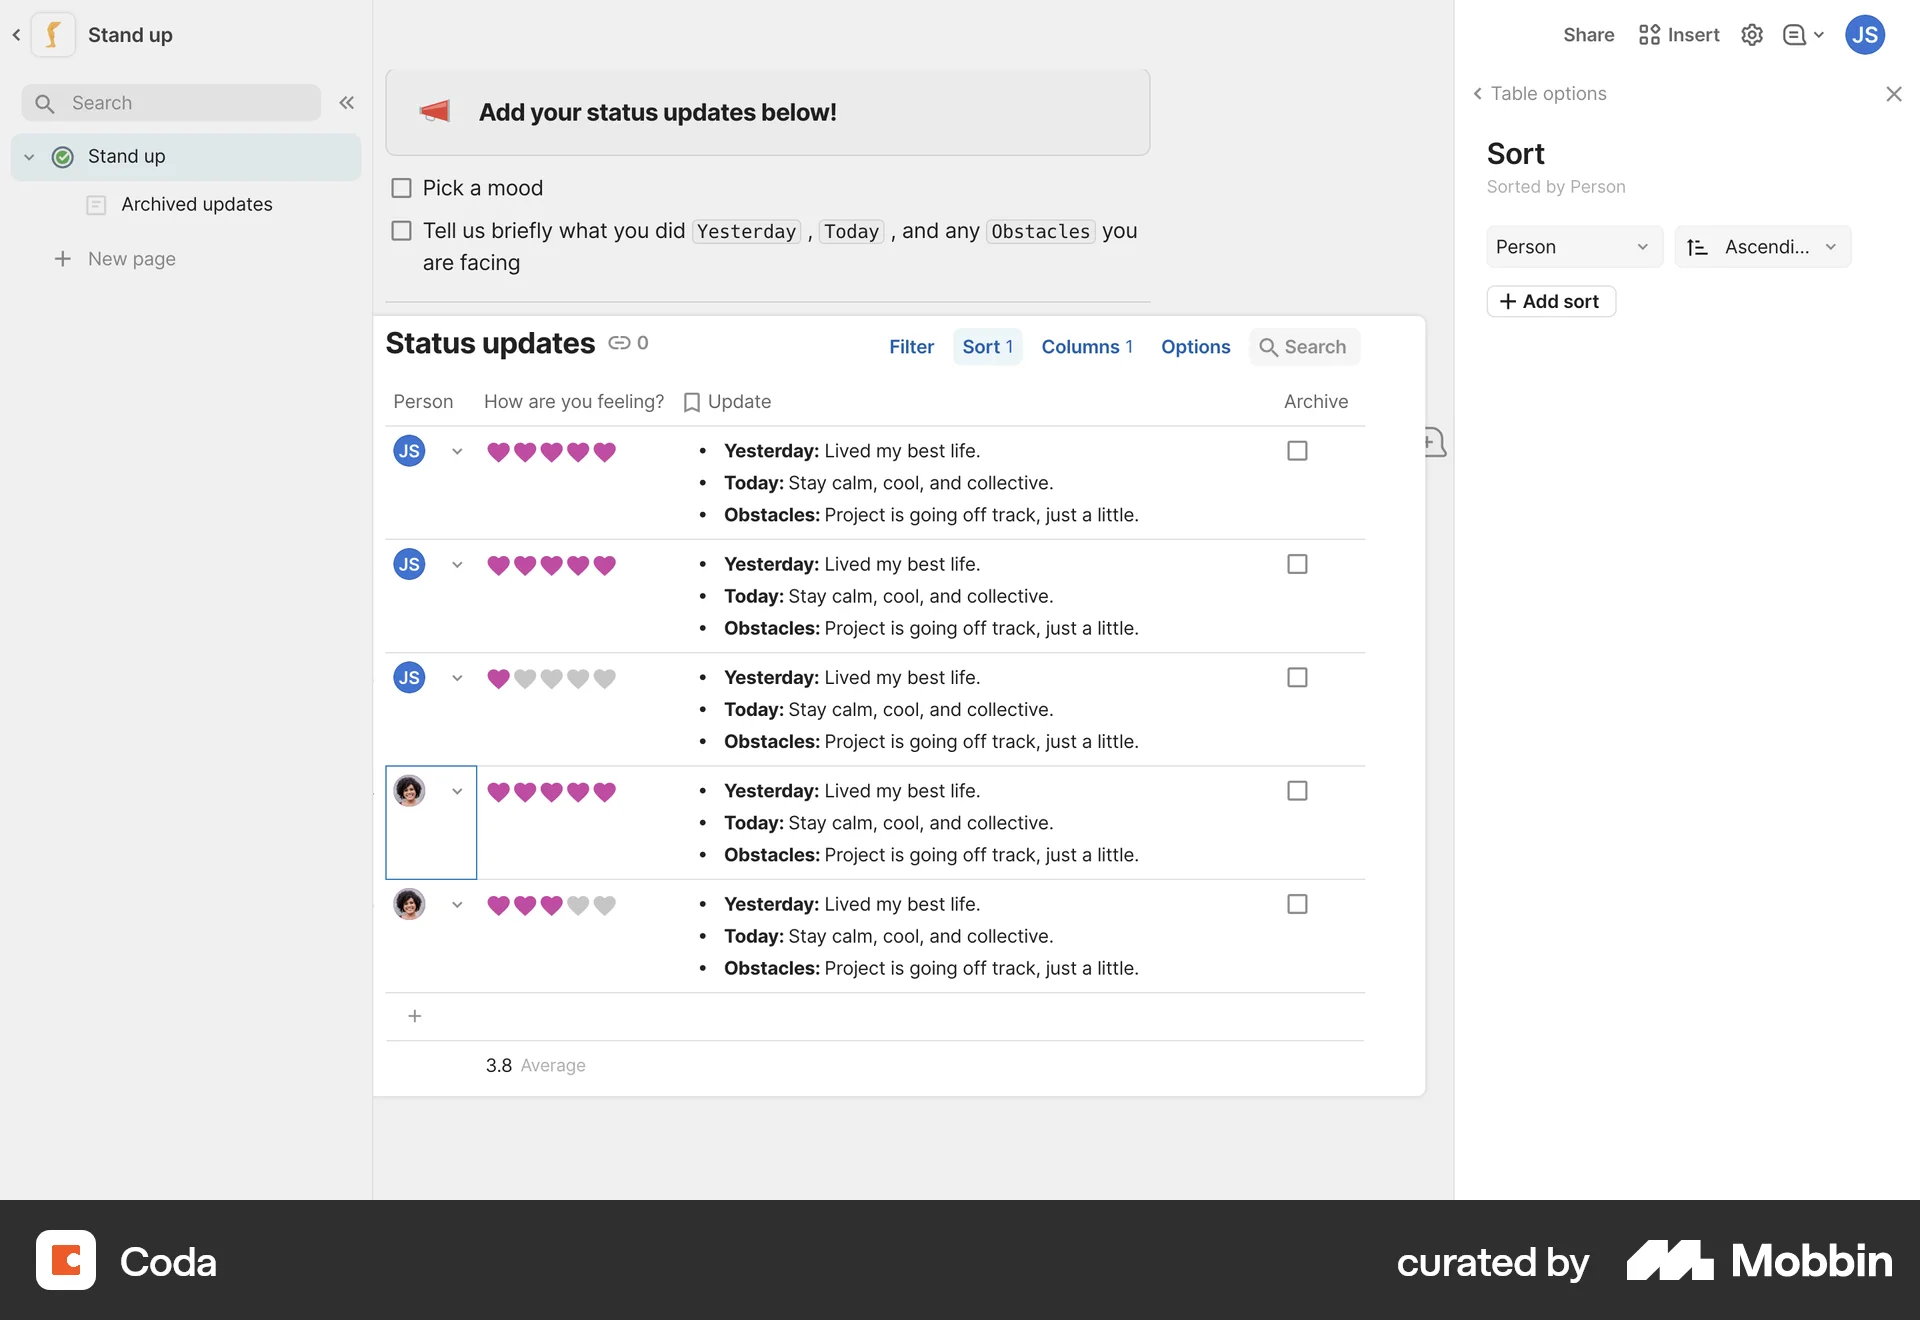Open Search within the Status updates table

(x=1304, y=346)
